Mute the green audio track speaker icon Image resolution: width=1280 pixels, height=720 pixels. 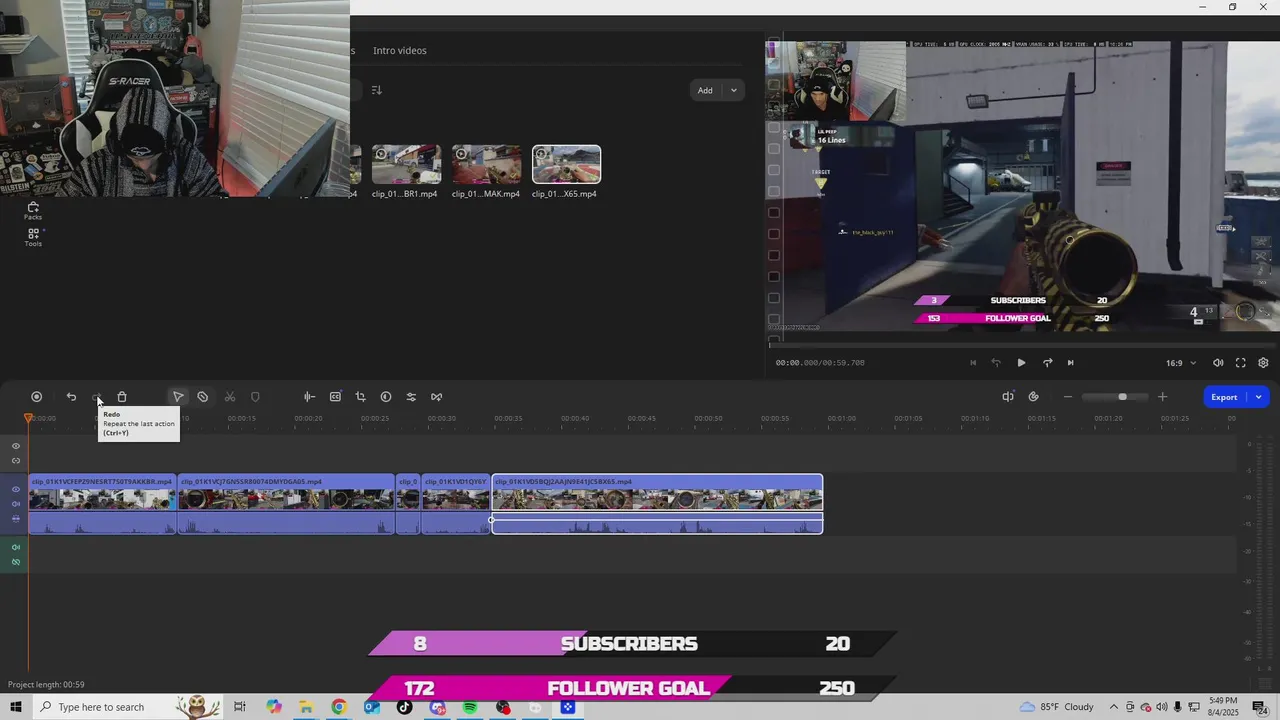coord(15,547)
